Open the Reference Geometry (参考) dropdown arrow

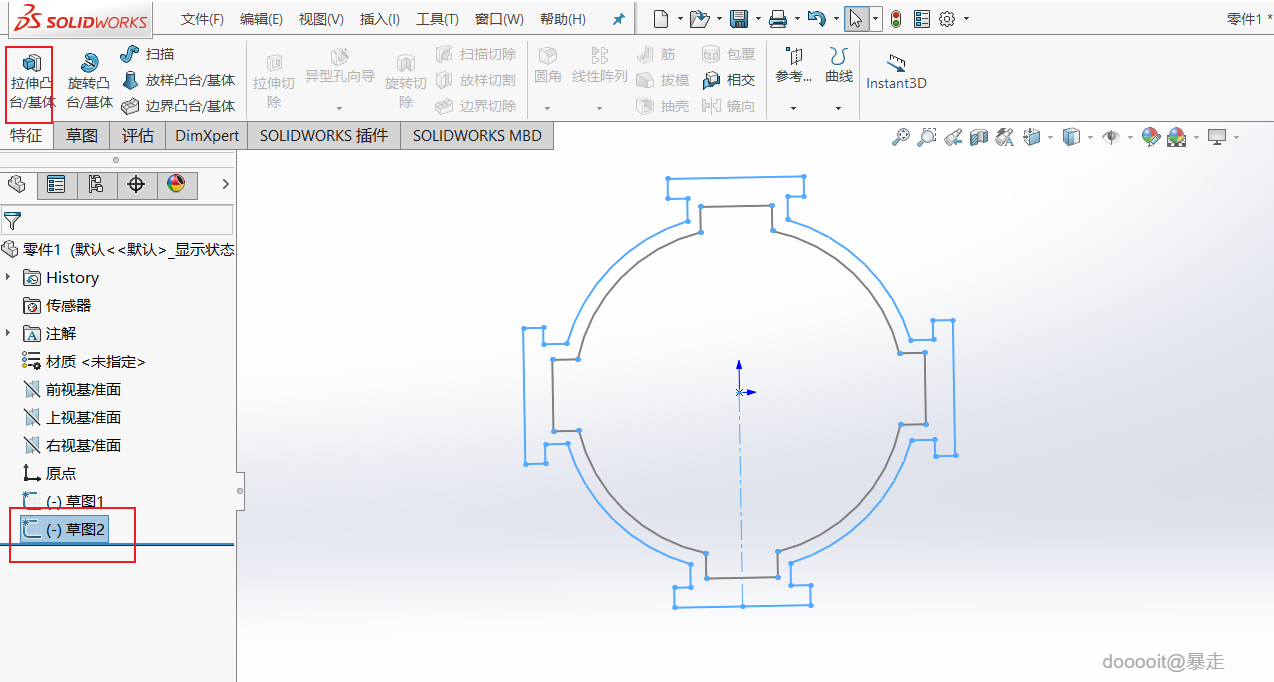793,108
